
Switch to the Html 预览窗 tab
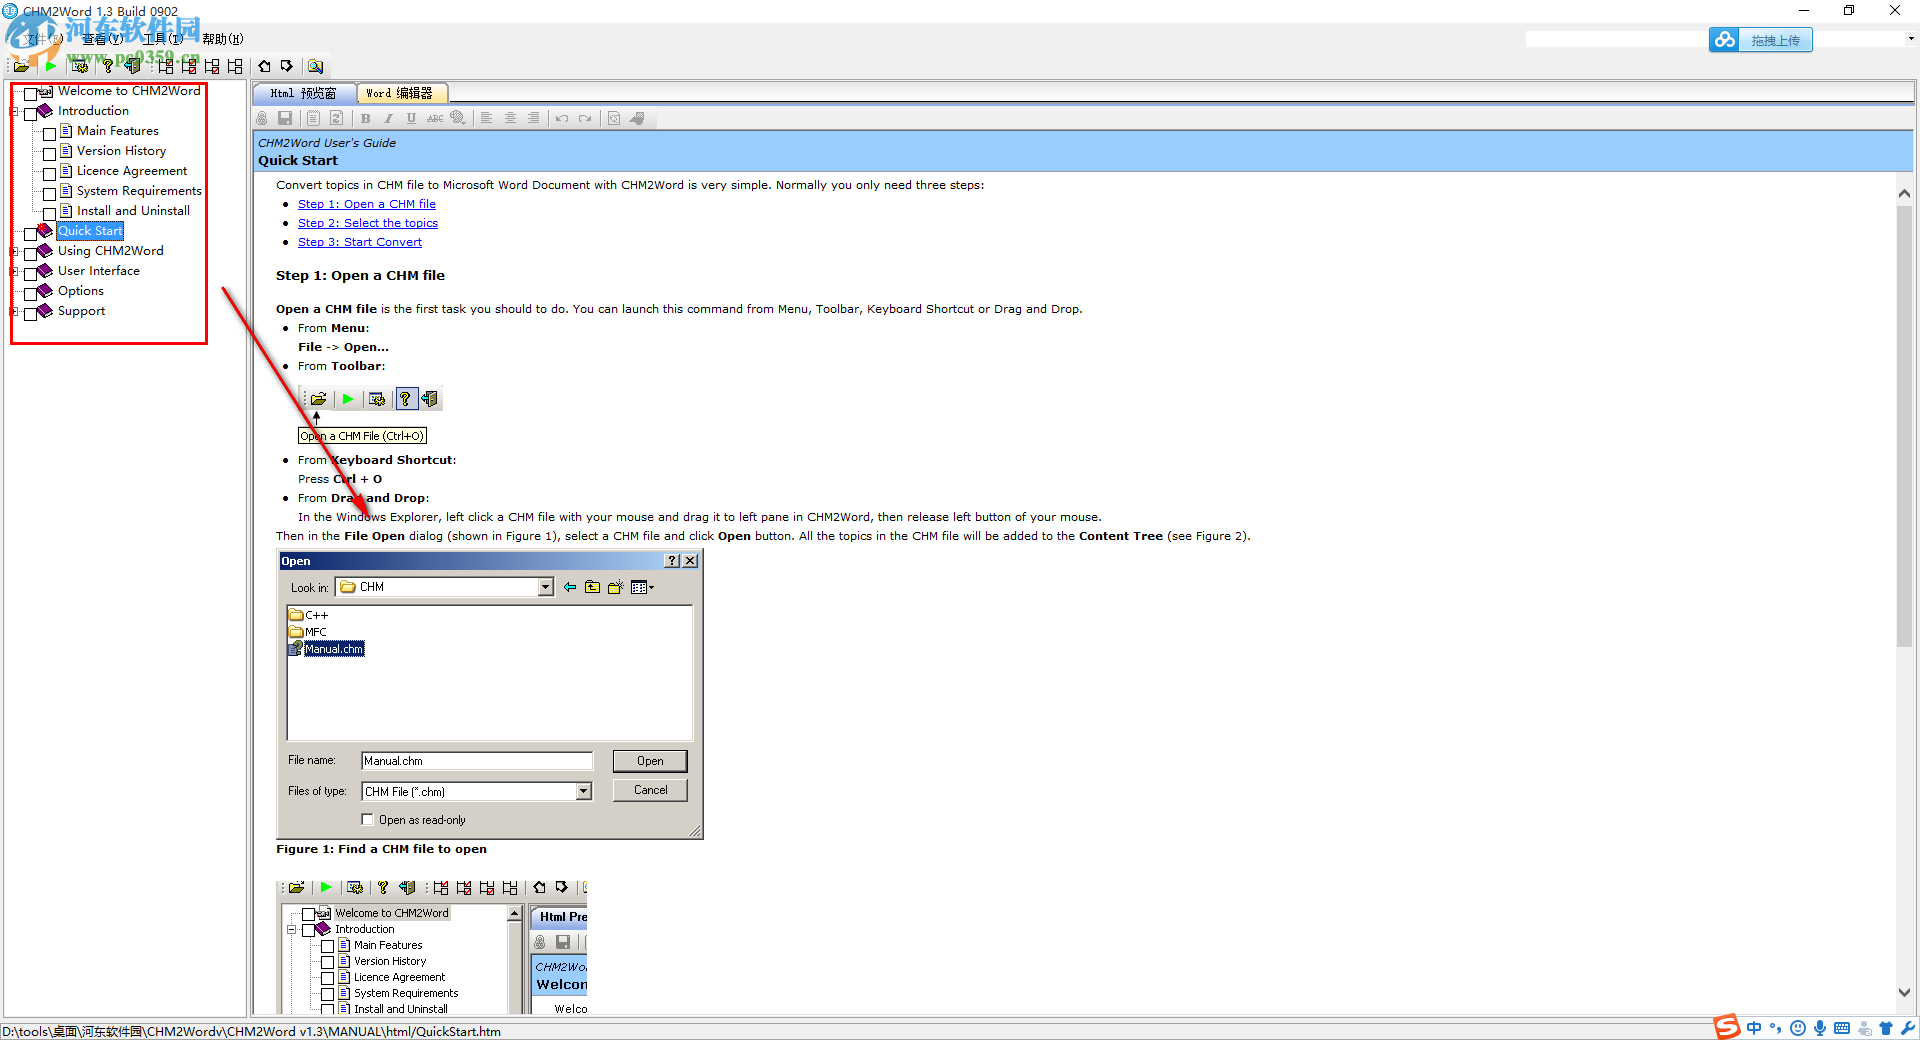(304, 93)
